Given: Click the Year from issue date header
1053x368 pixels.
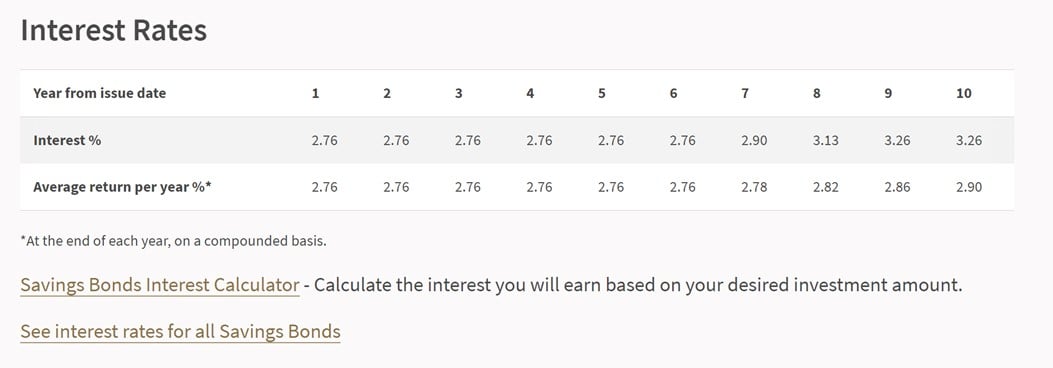Looking at the screenshot, I should (x=99, y=93).
